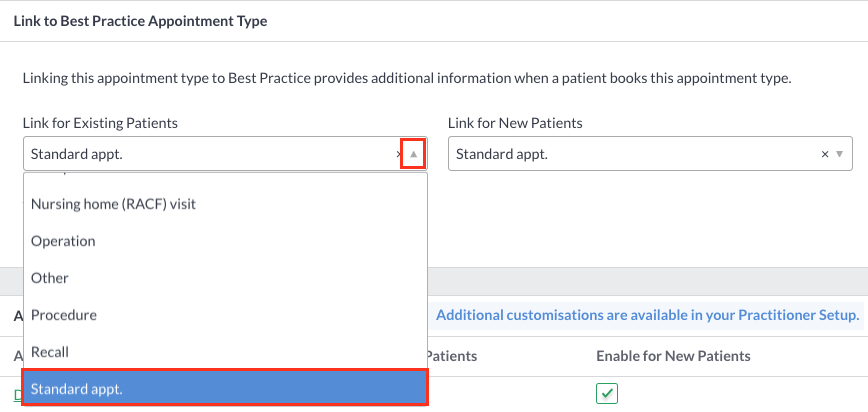Open the Practitioner Setup customisations link

[x=648, y=315]
